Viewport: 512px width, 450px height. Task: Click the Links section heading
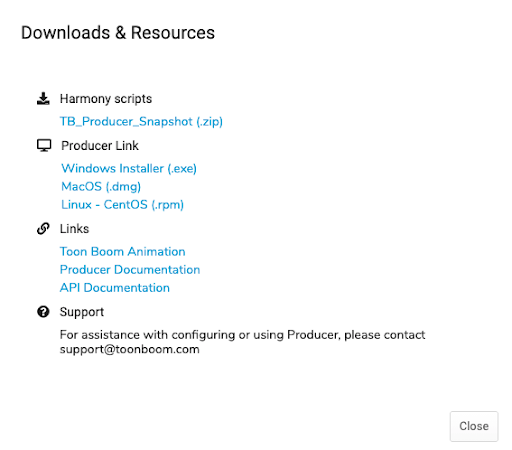[x=74, y=229]
